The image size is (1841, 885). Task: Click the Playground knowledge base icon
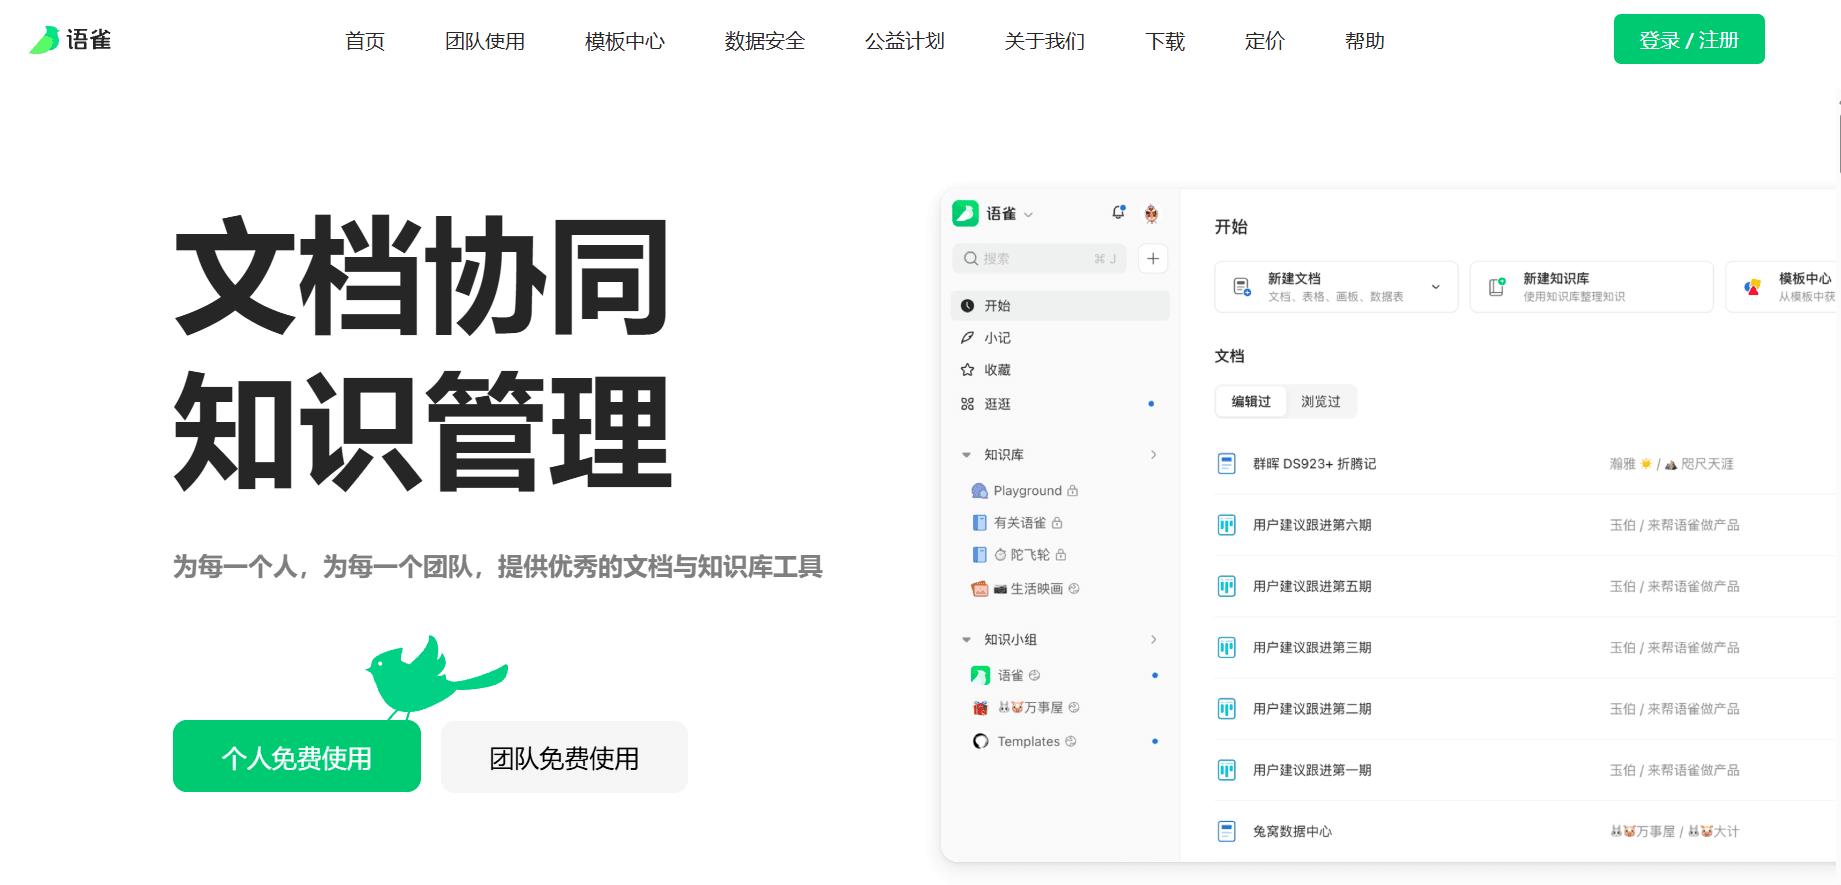coord(980,491)
